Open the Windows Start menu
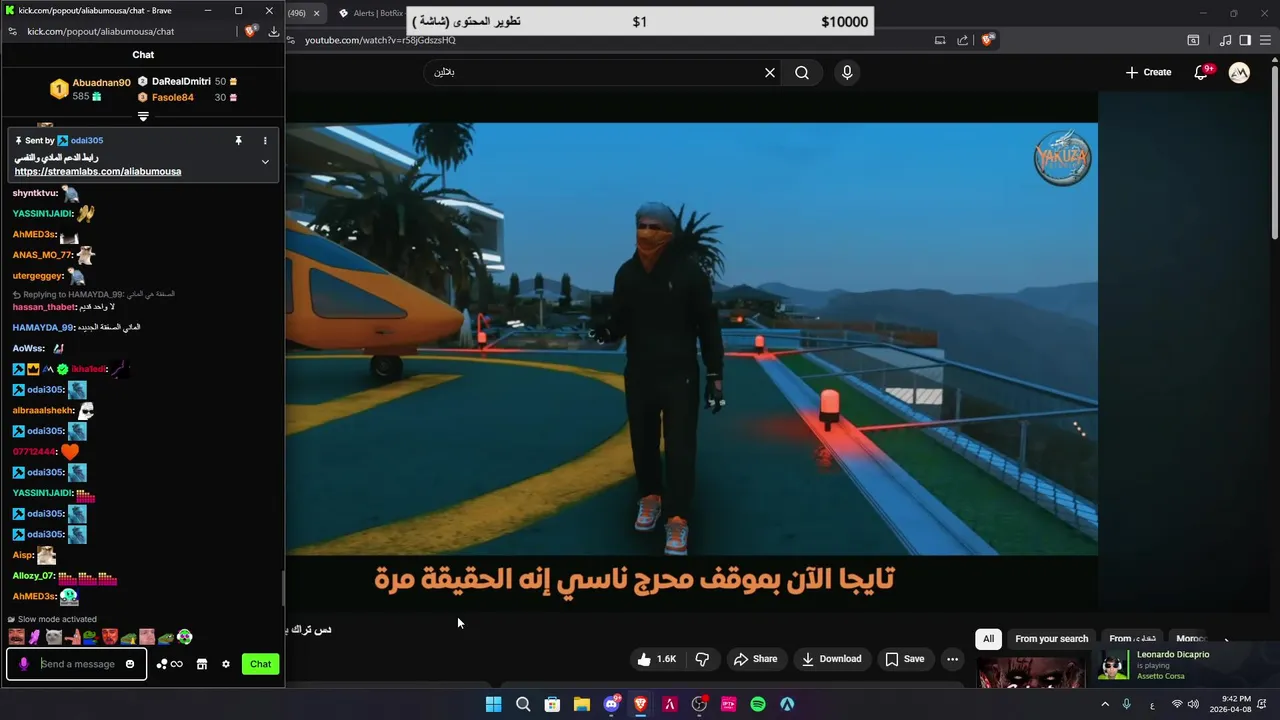 [x=493, y=704]
